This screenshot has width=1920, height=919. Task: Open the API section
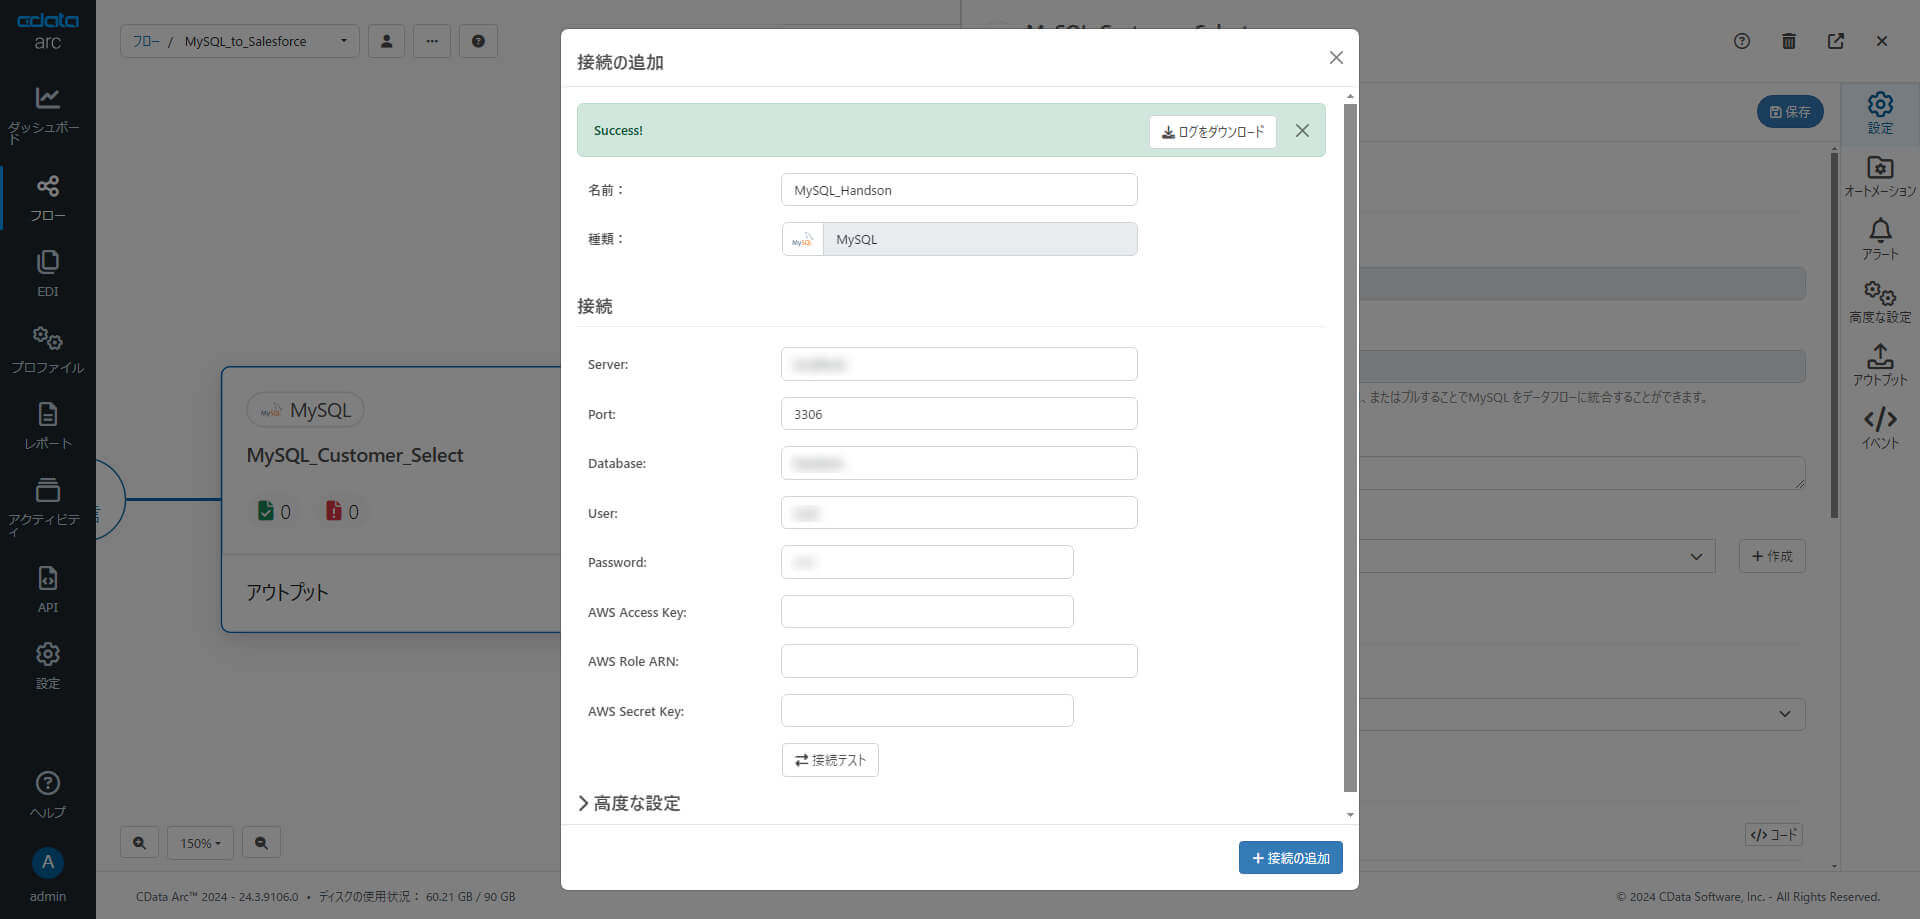[47, 590]
